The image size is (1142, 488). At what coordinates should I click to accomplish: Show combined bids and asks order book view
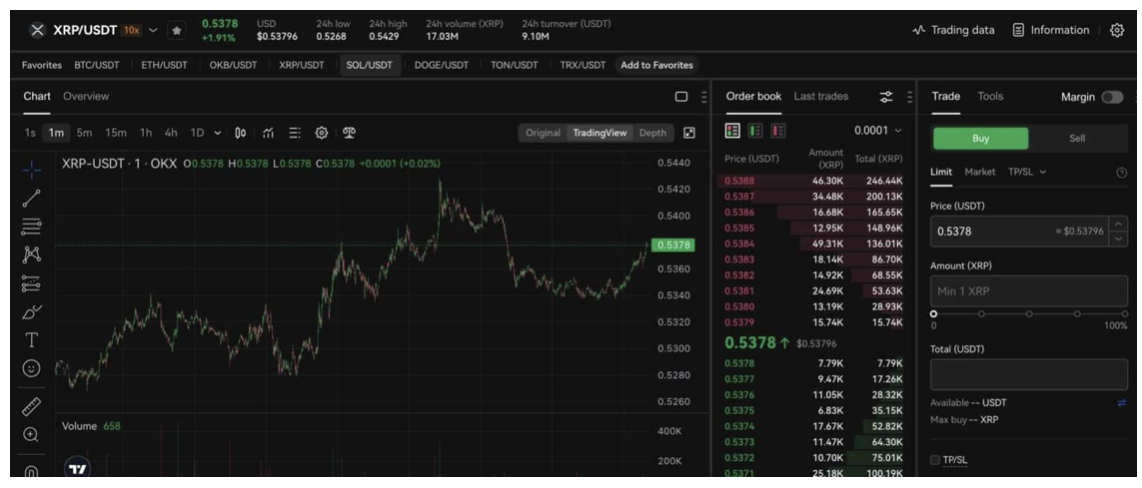733,130
